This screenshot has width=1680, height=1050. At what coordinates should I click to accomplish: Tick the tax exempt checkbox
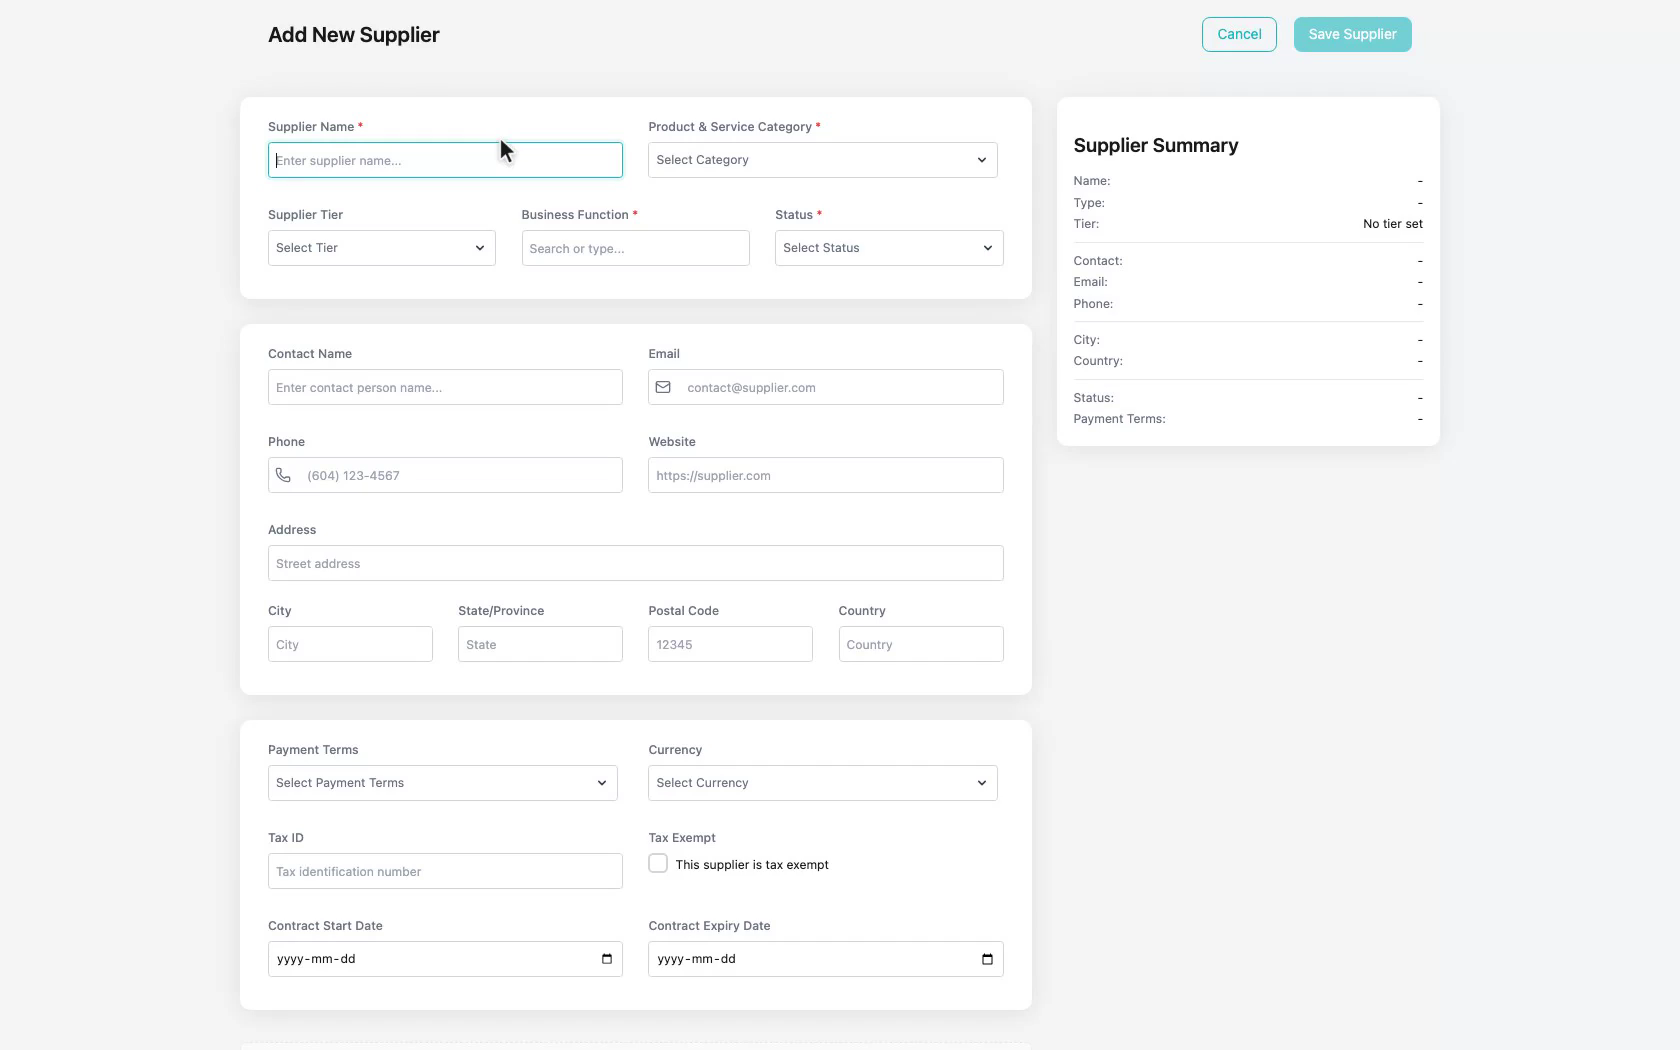(658, 864)
